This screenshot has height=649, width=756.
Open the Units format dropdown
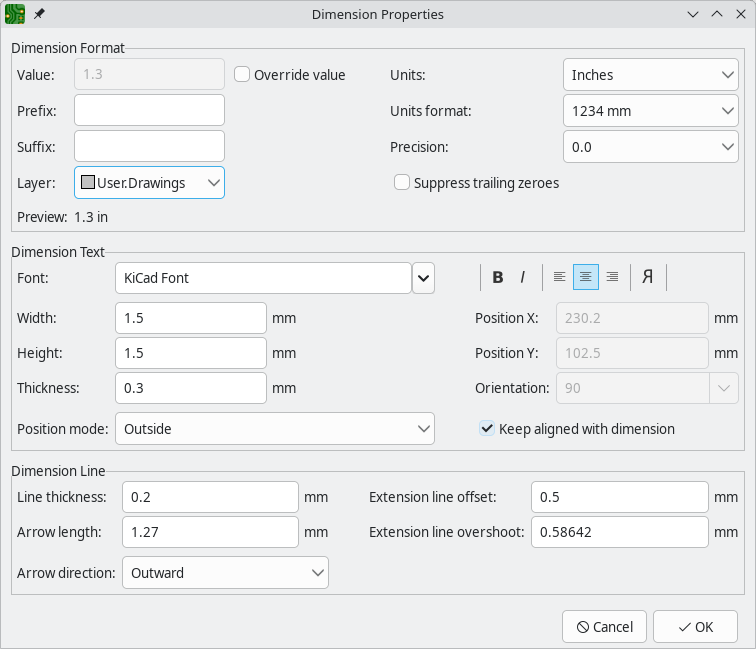[x=650, y=111]
